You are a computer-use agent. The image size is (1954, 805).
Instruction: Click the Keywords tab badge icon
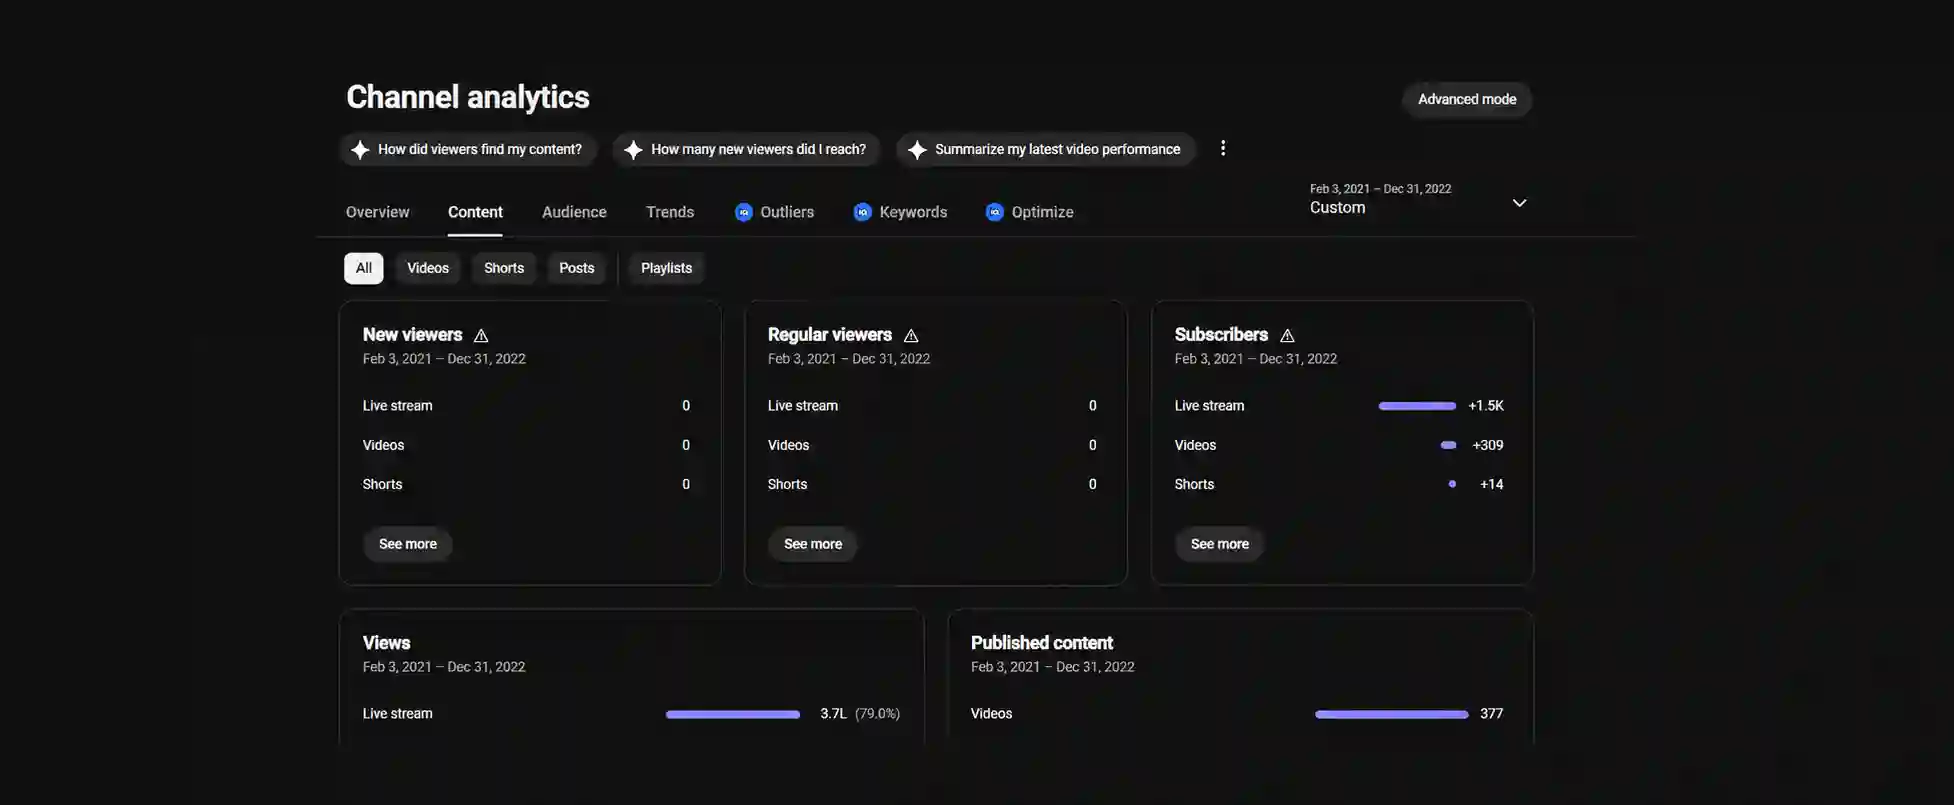point(862,212)
